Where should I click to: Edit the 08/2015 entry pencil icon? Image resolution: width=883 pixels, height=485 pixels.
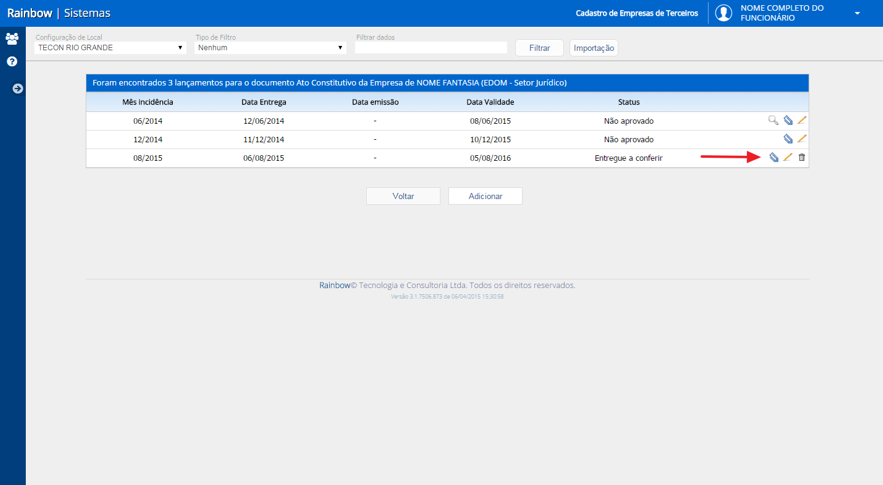point(788,157)
